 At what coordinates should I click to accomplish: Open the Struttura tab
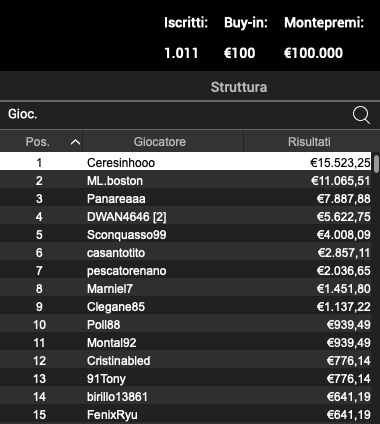tap(239, 87)
